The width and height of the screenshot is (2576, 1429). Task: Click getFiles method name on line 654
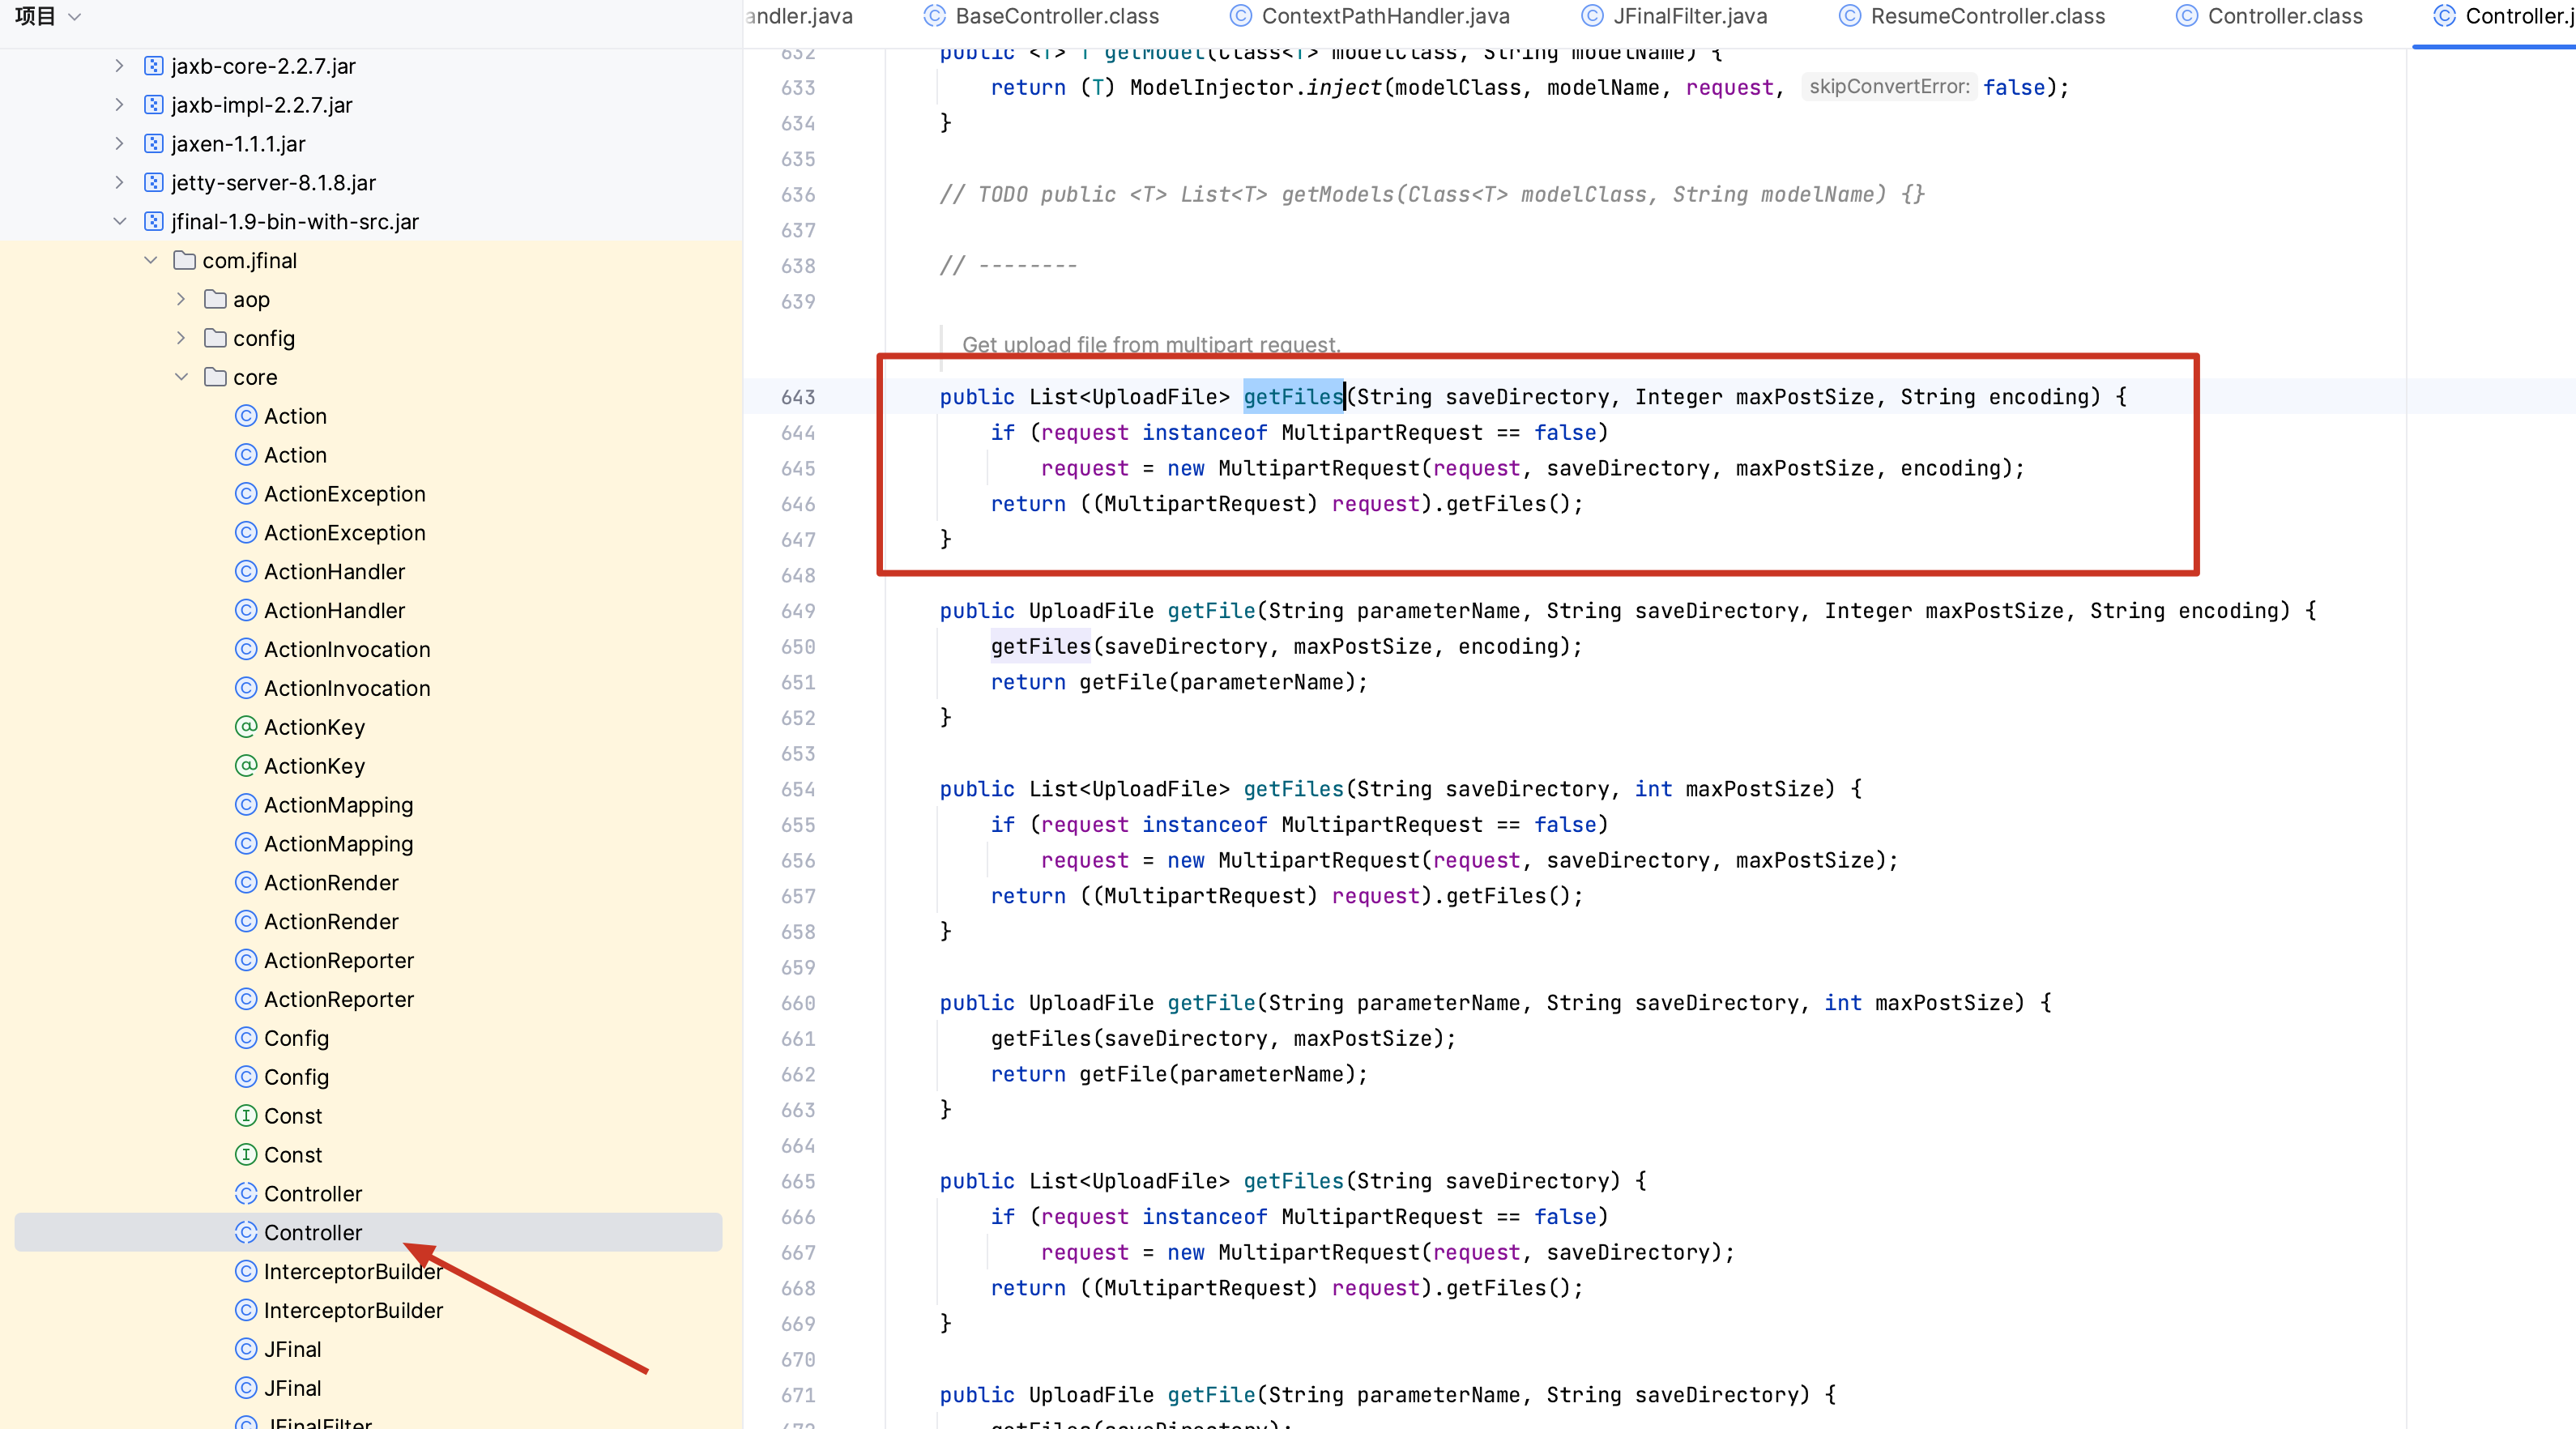(x=1293, y=789)
